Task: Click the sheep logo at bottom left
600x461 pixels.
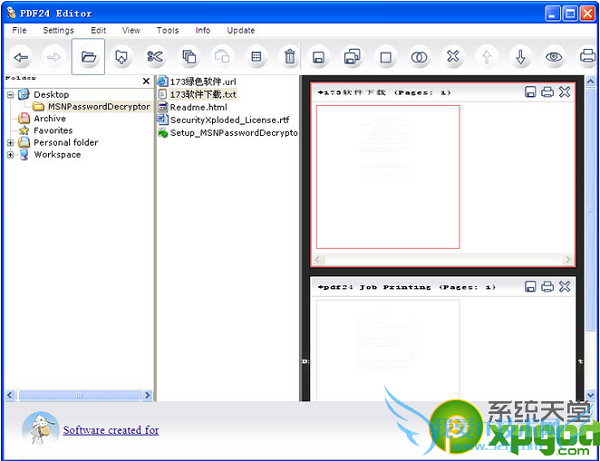Action: pyautogui.click(x=40, y=429)
